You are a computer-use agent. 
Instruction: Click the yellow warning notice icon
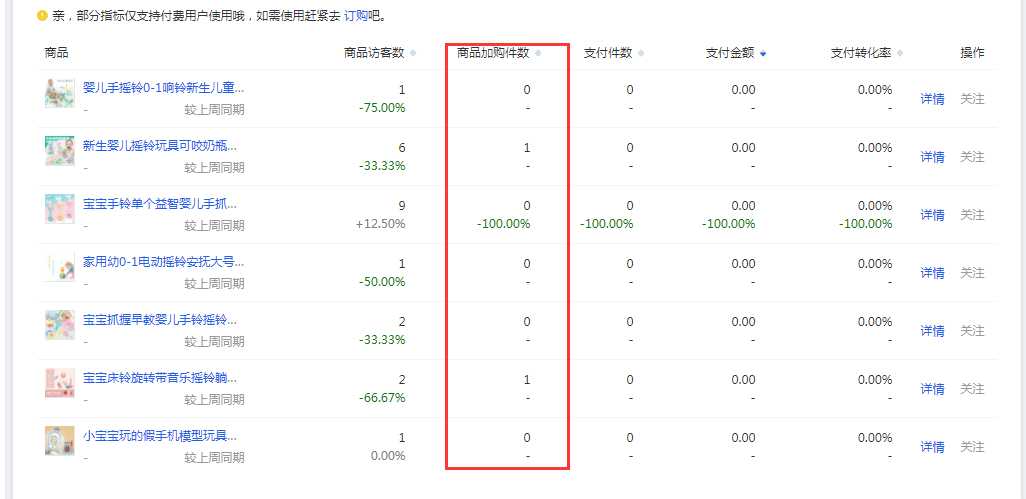click(42, 15)
